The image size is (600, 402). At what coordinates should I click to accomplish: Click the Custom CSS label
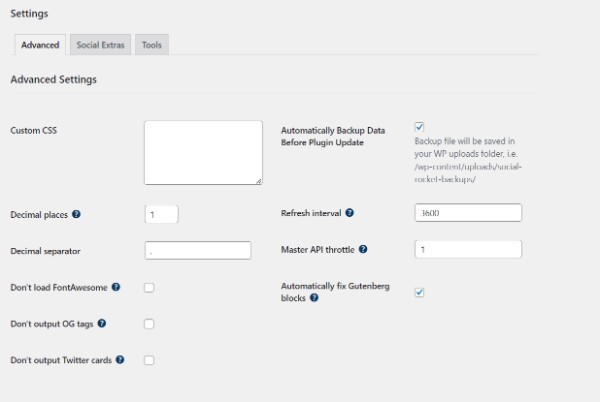click(34, 130)
